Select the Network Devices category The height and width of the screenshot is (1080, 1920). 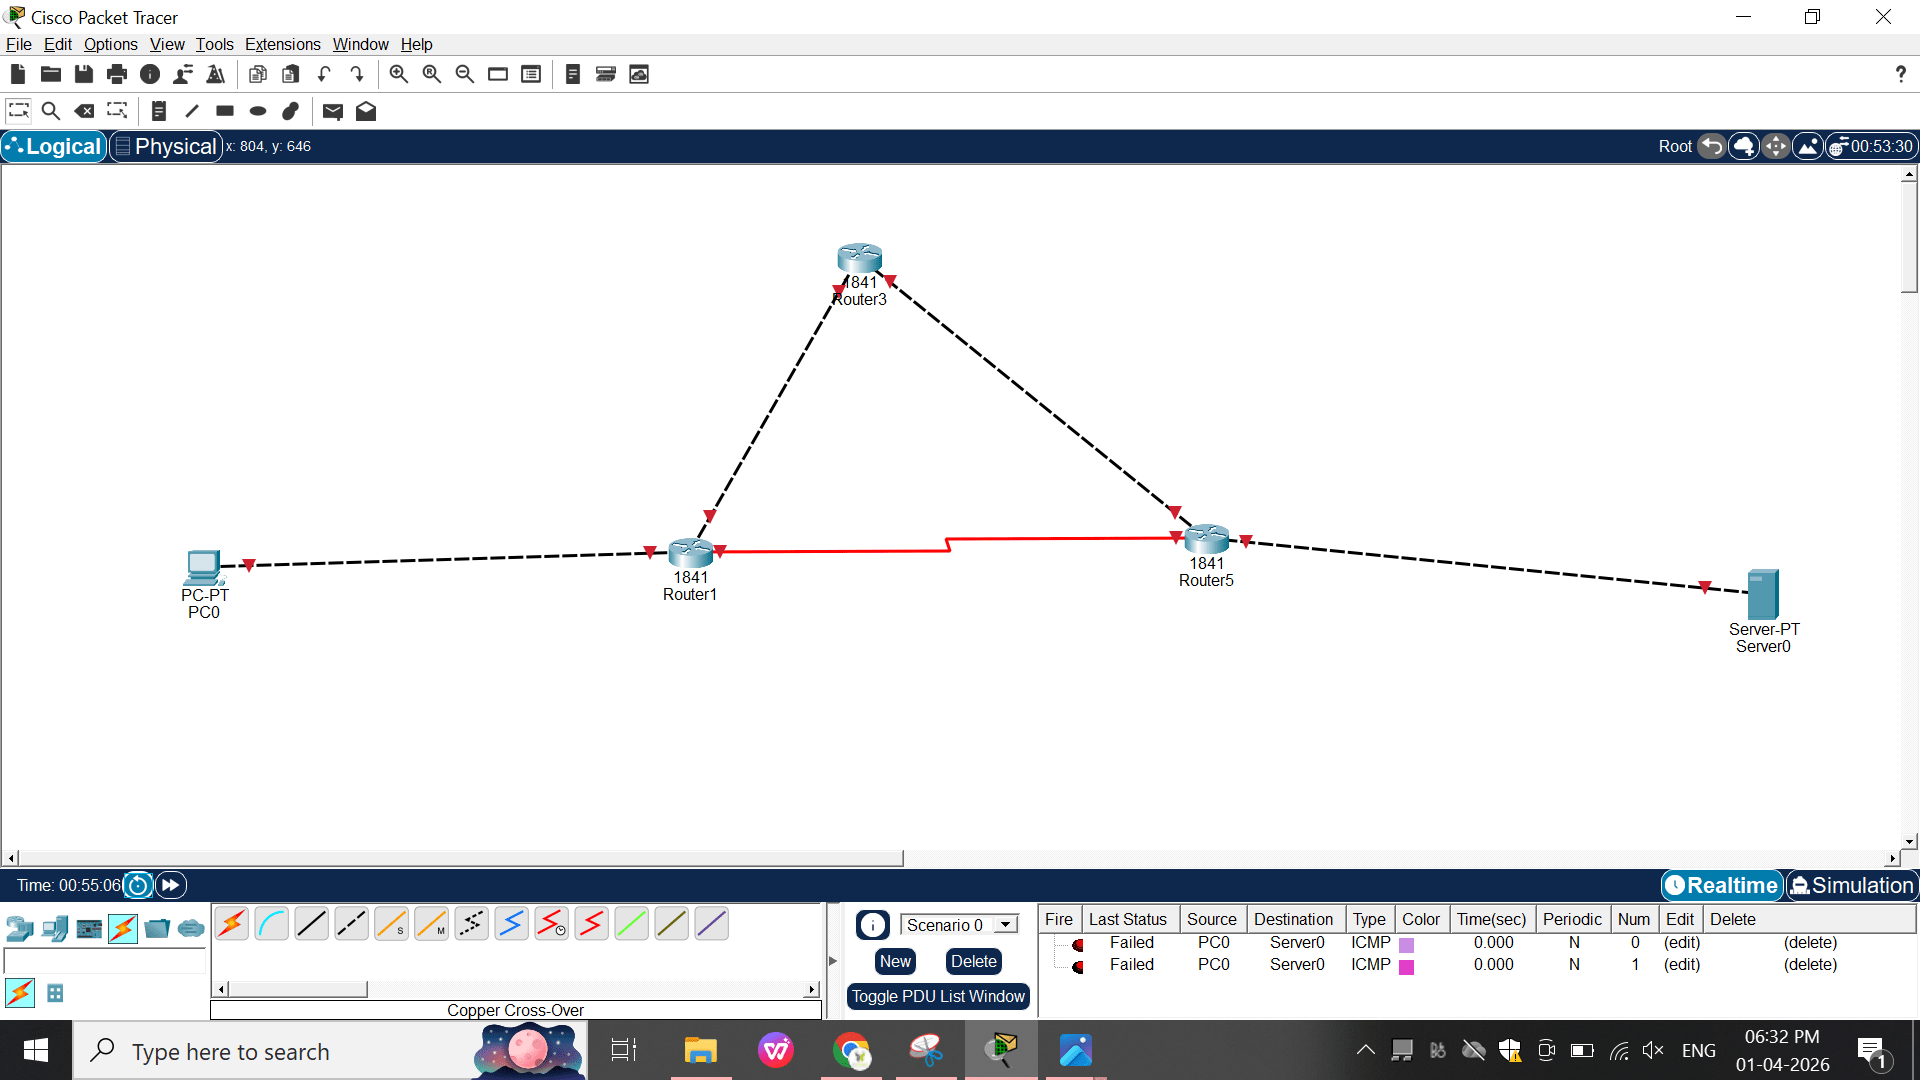point(20,929)
